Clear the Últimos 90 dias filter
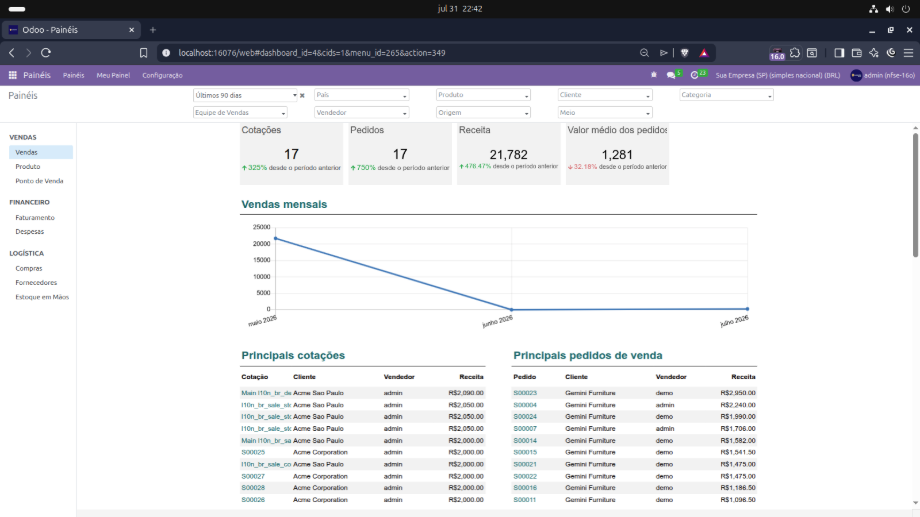This screenshot has width=920, height=517. pos(302,95)
